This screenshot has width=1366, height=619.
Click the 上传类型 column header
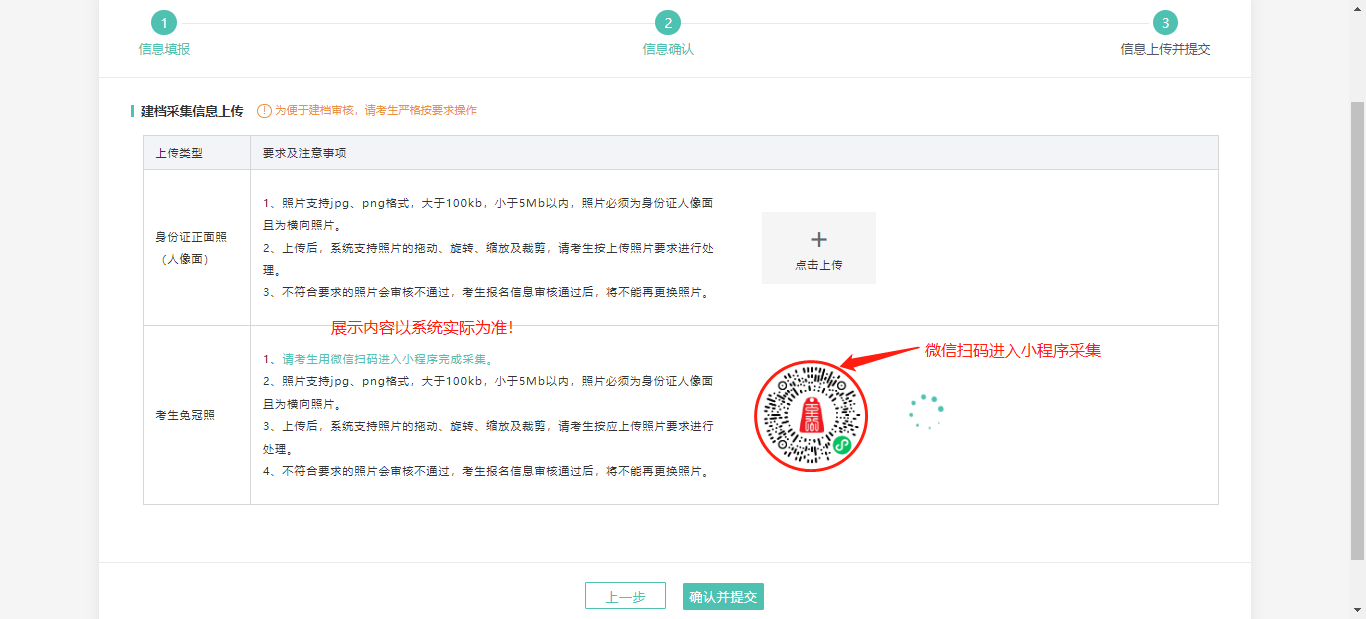[x=179, y=153]
